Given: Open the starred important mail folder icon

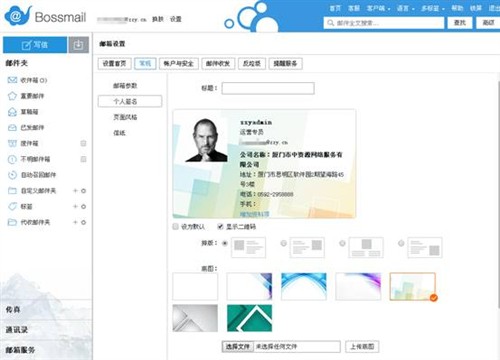Looking at the screenshot, I should 12,96.
